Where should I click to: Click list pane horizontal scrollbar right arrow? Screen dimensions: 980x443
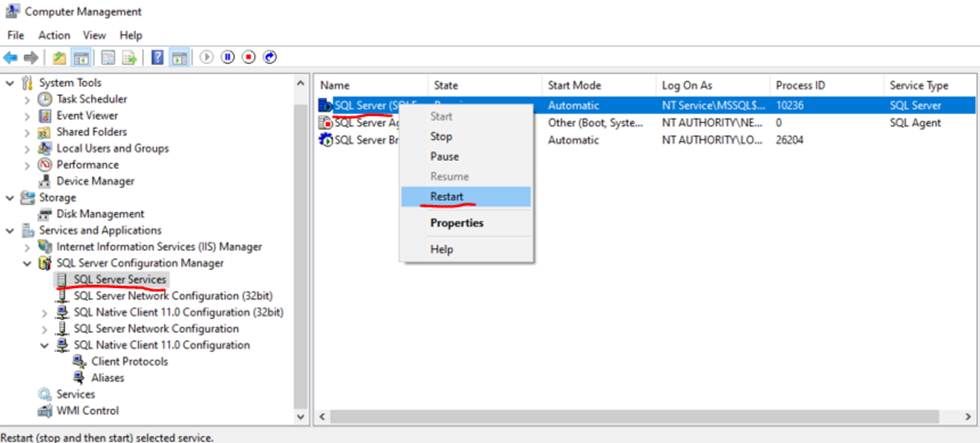coord(969,416)
